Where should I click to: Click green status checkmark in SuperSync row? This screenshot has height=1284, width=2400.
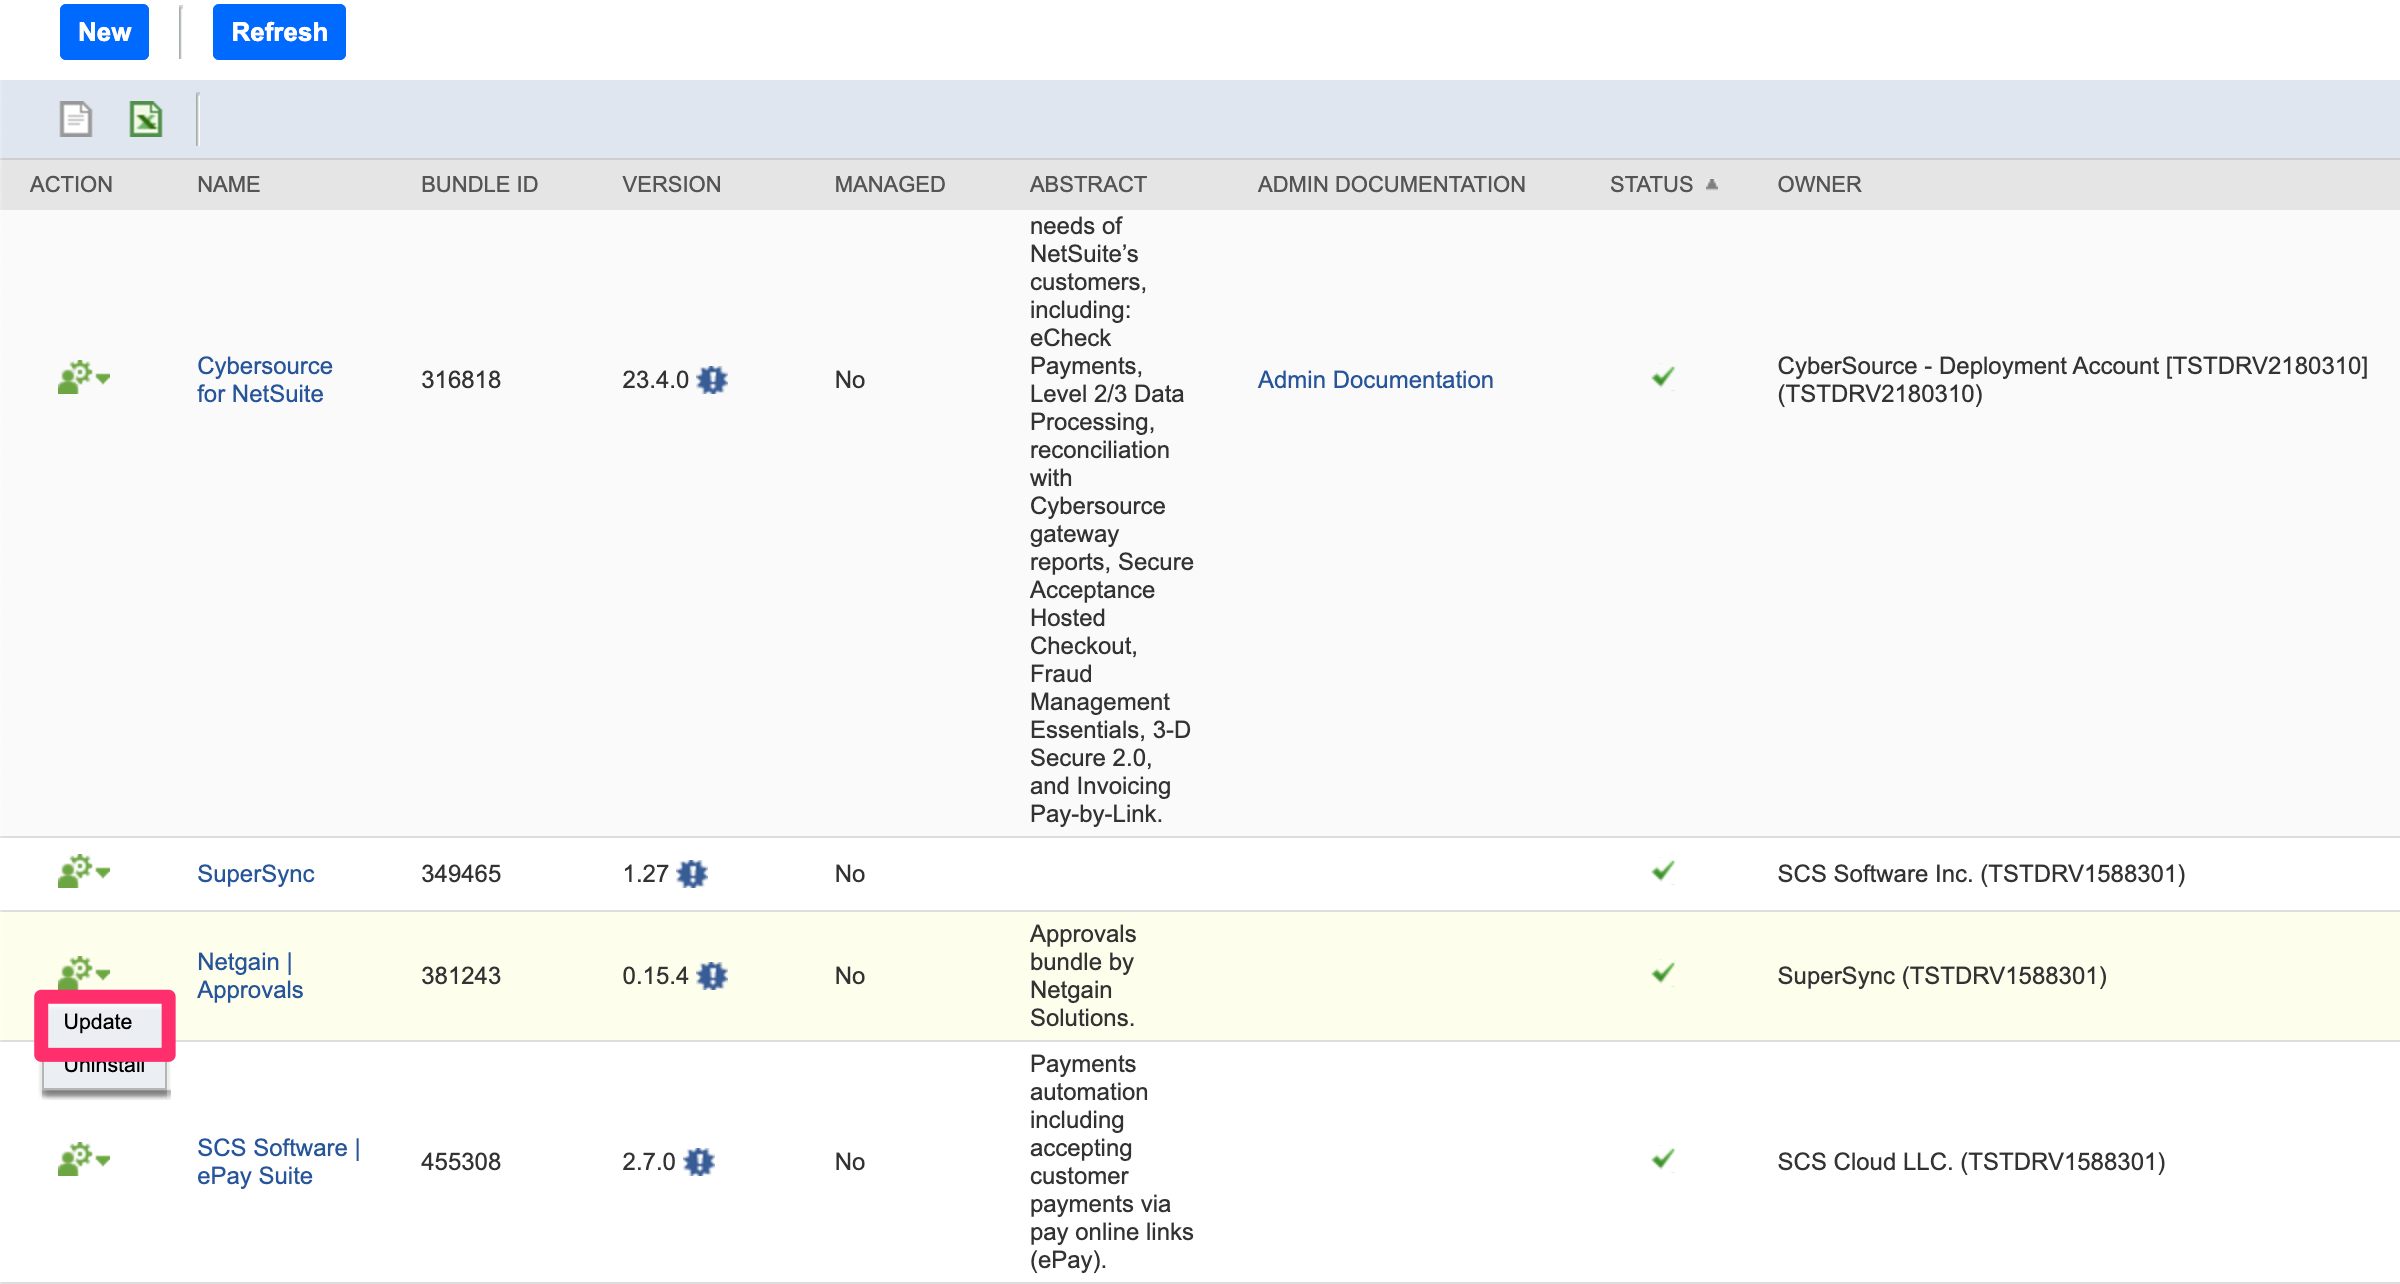tap(1663, 871)
